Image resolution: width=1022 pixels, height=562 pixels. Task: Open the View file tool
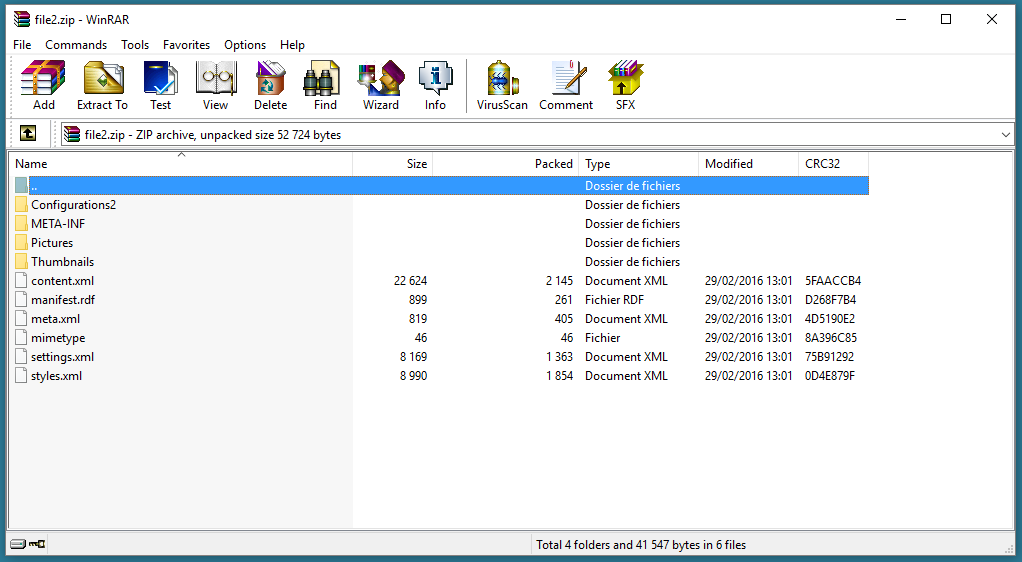coord(215,85)
